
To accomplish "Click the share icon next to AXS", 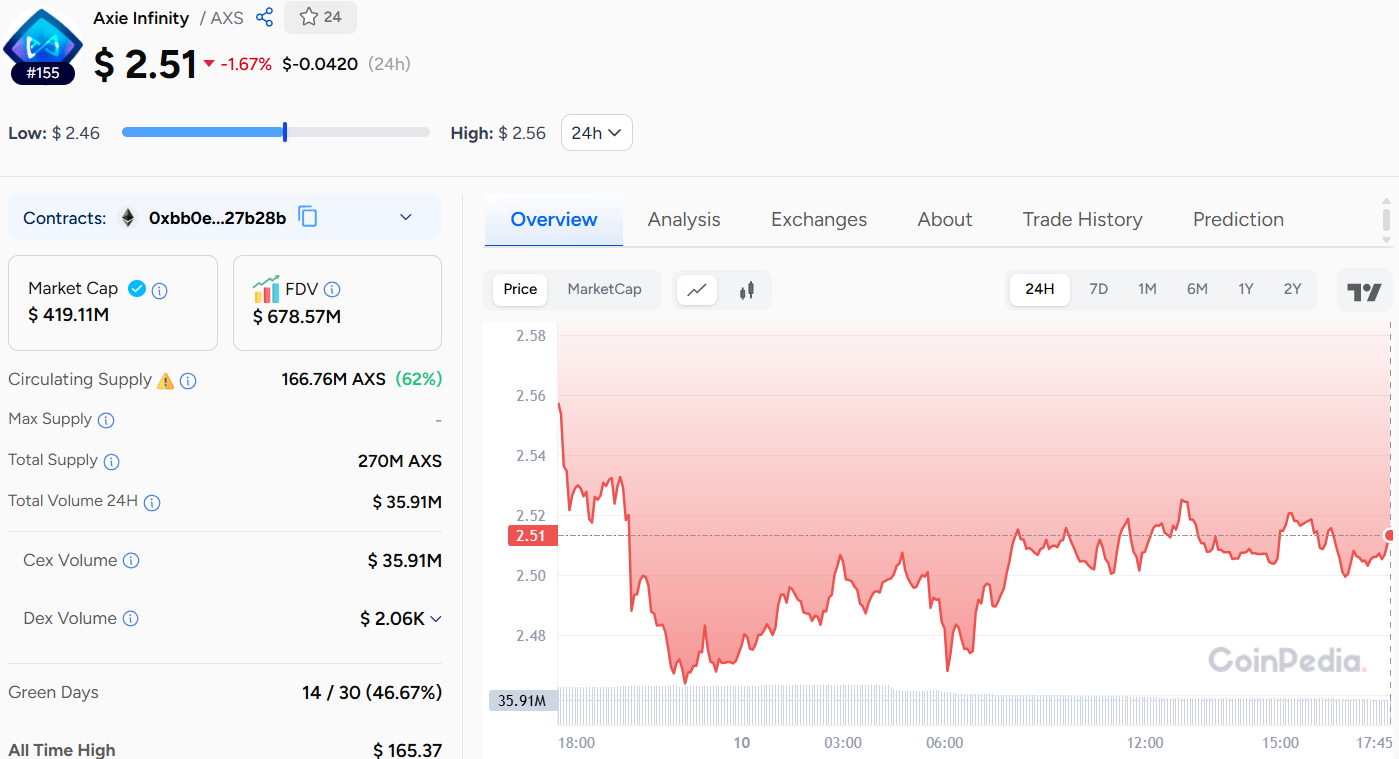I will [x=265, y=17].
